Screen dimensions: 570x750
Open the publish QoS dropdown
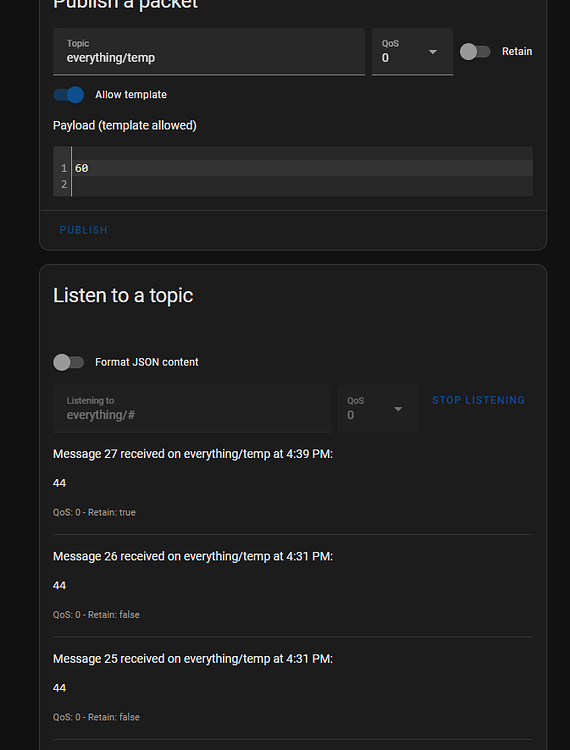(412, 52)
